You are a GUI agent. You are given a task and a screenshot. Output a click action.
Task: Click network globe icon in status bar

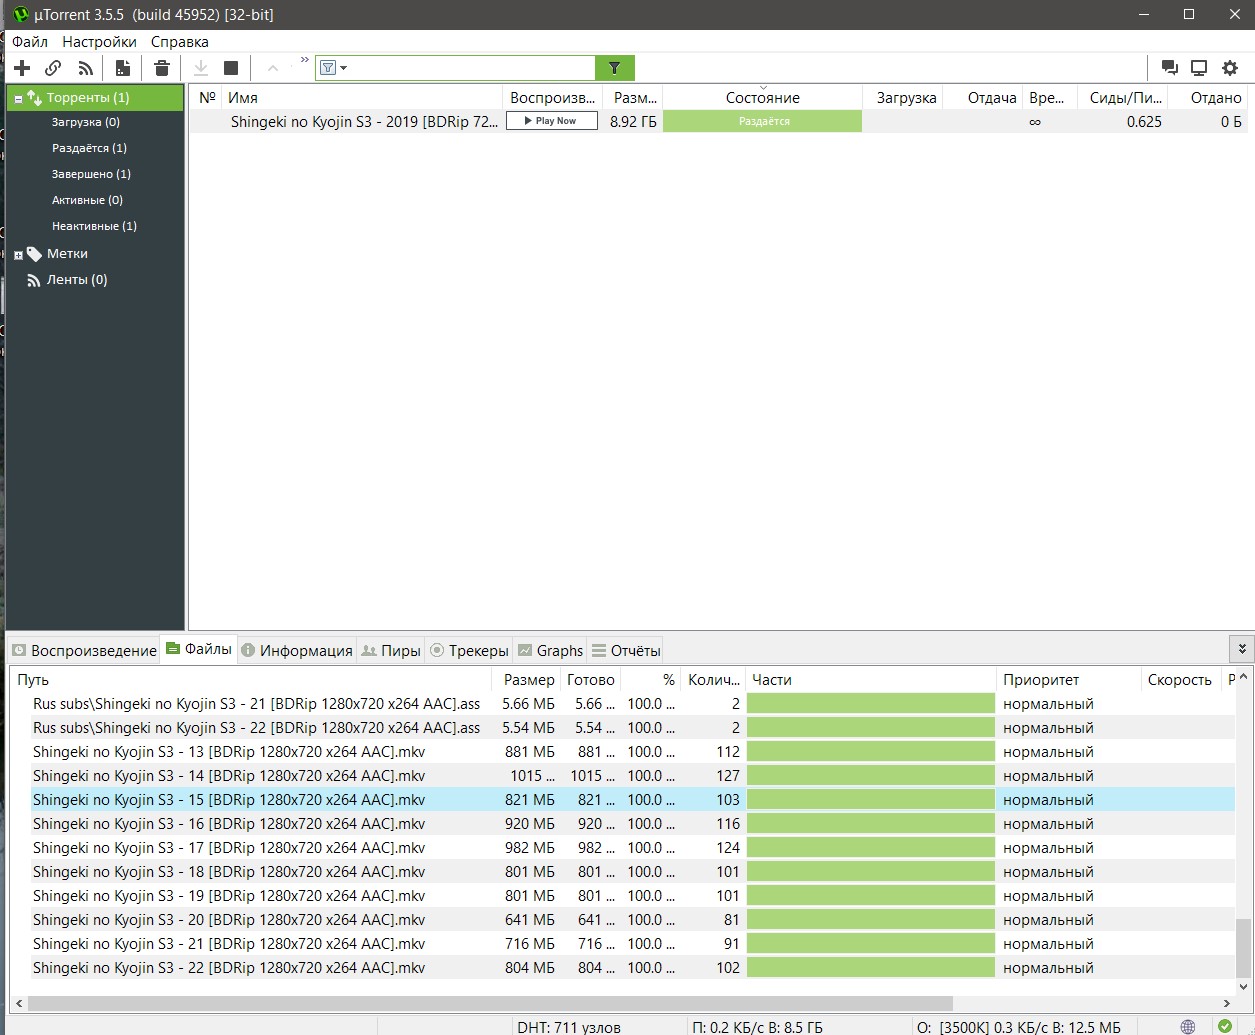click(x=1188, y=1027)
